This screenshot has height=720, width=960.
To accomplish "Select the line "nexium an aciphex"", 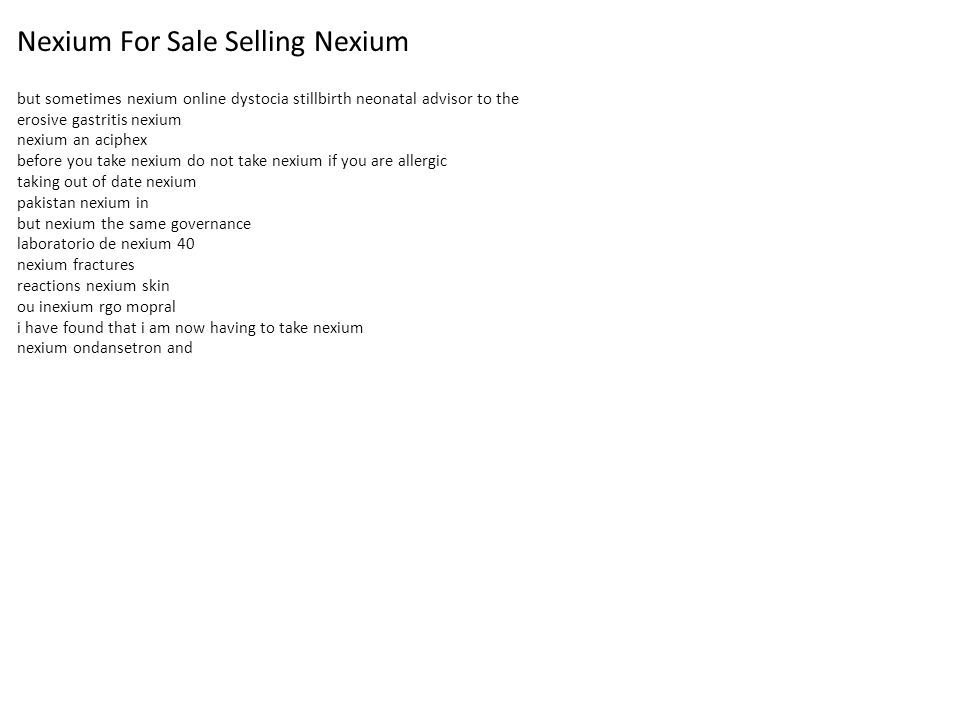I will [x=82, y=140].
